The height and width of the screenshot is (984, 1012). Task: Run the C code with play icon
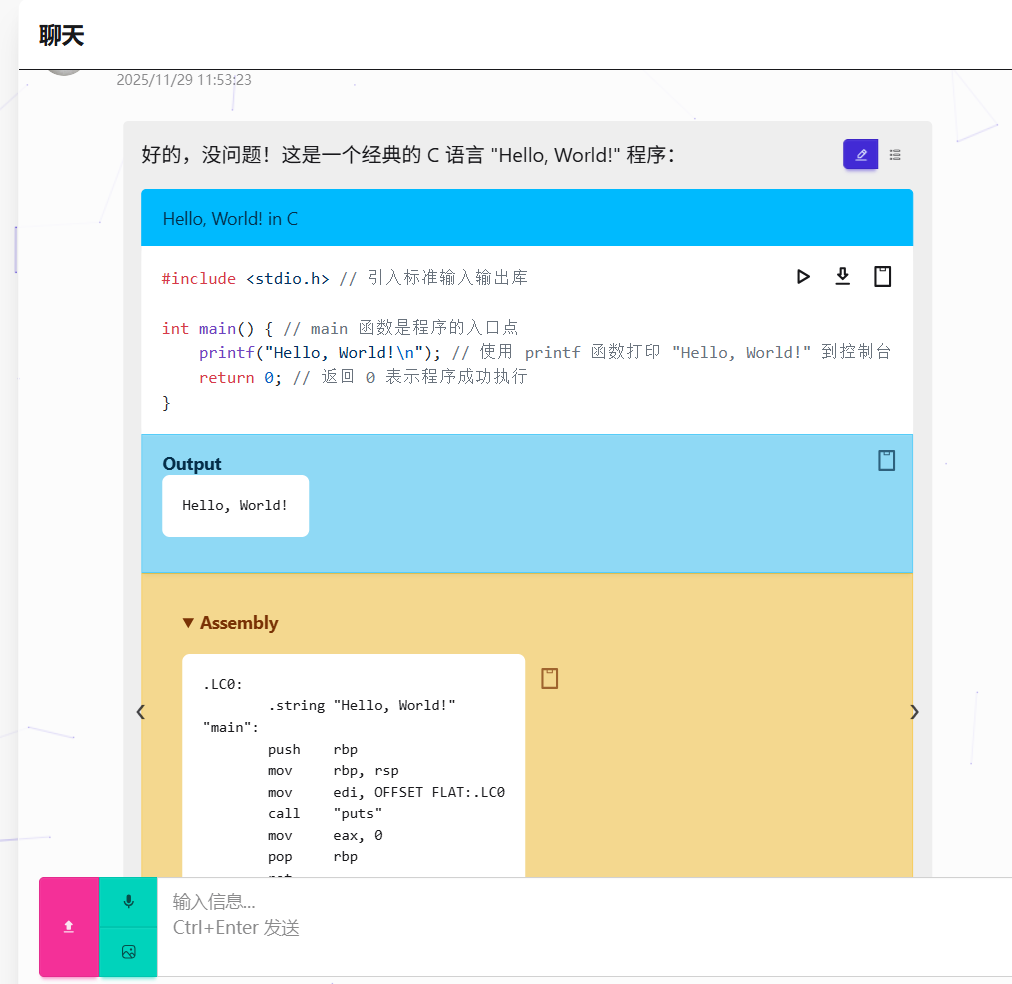pyautogui.click(x=803, y=277)
